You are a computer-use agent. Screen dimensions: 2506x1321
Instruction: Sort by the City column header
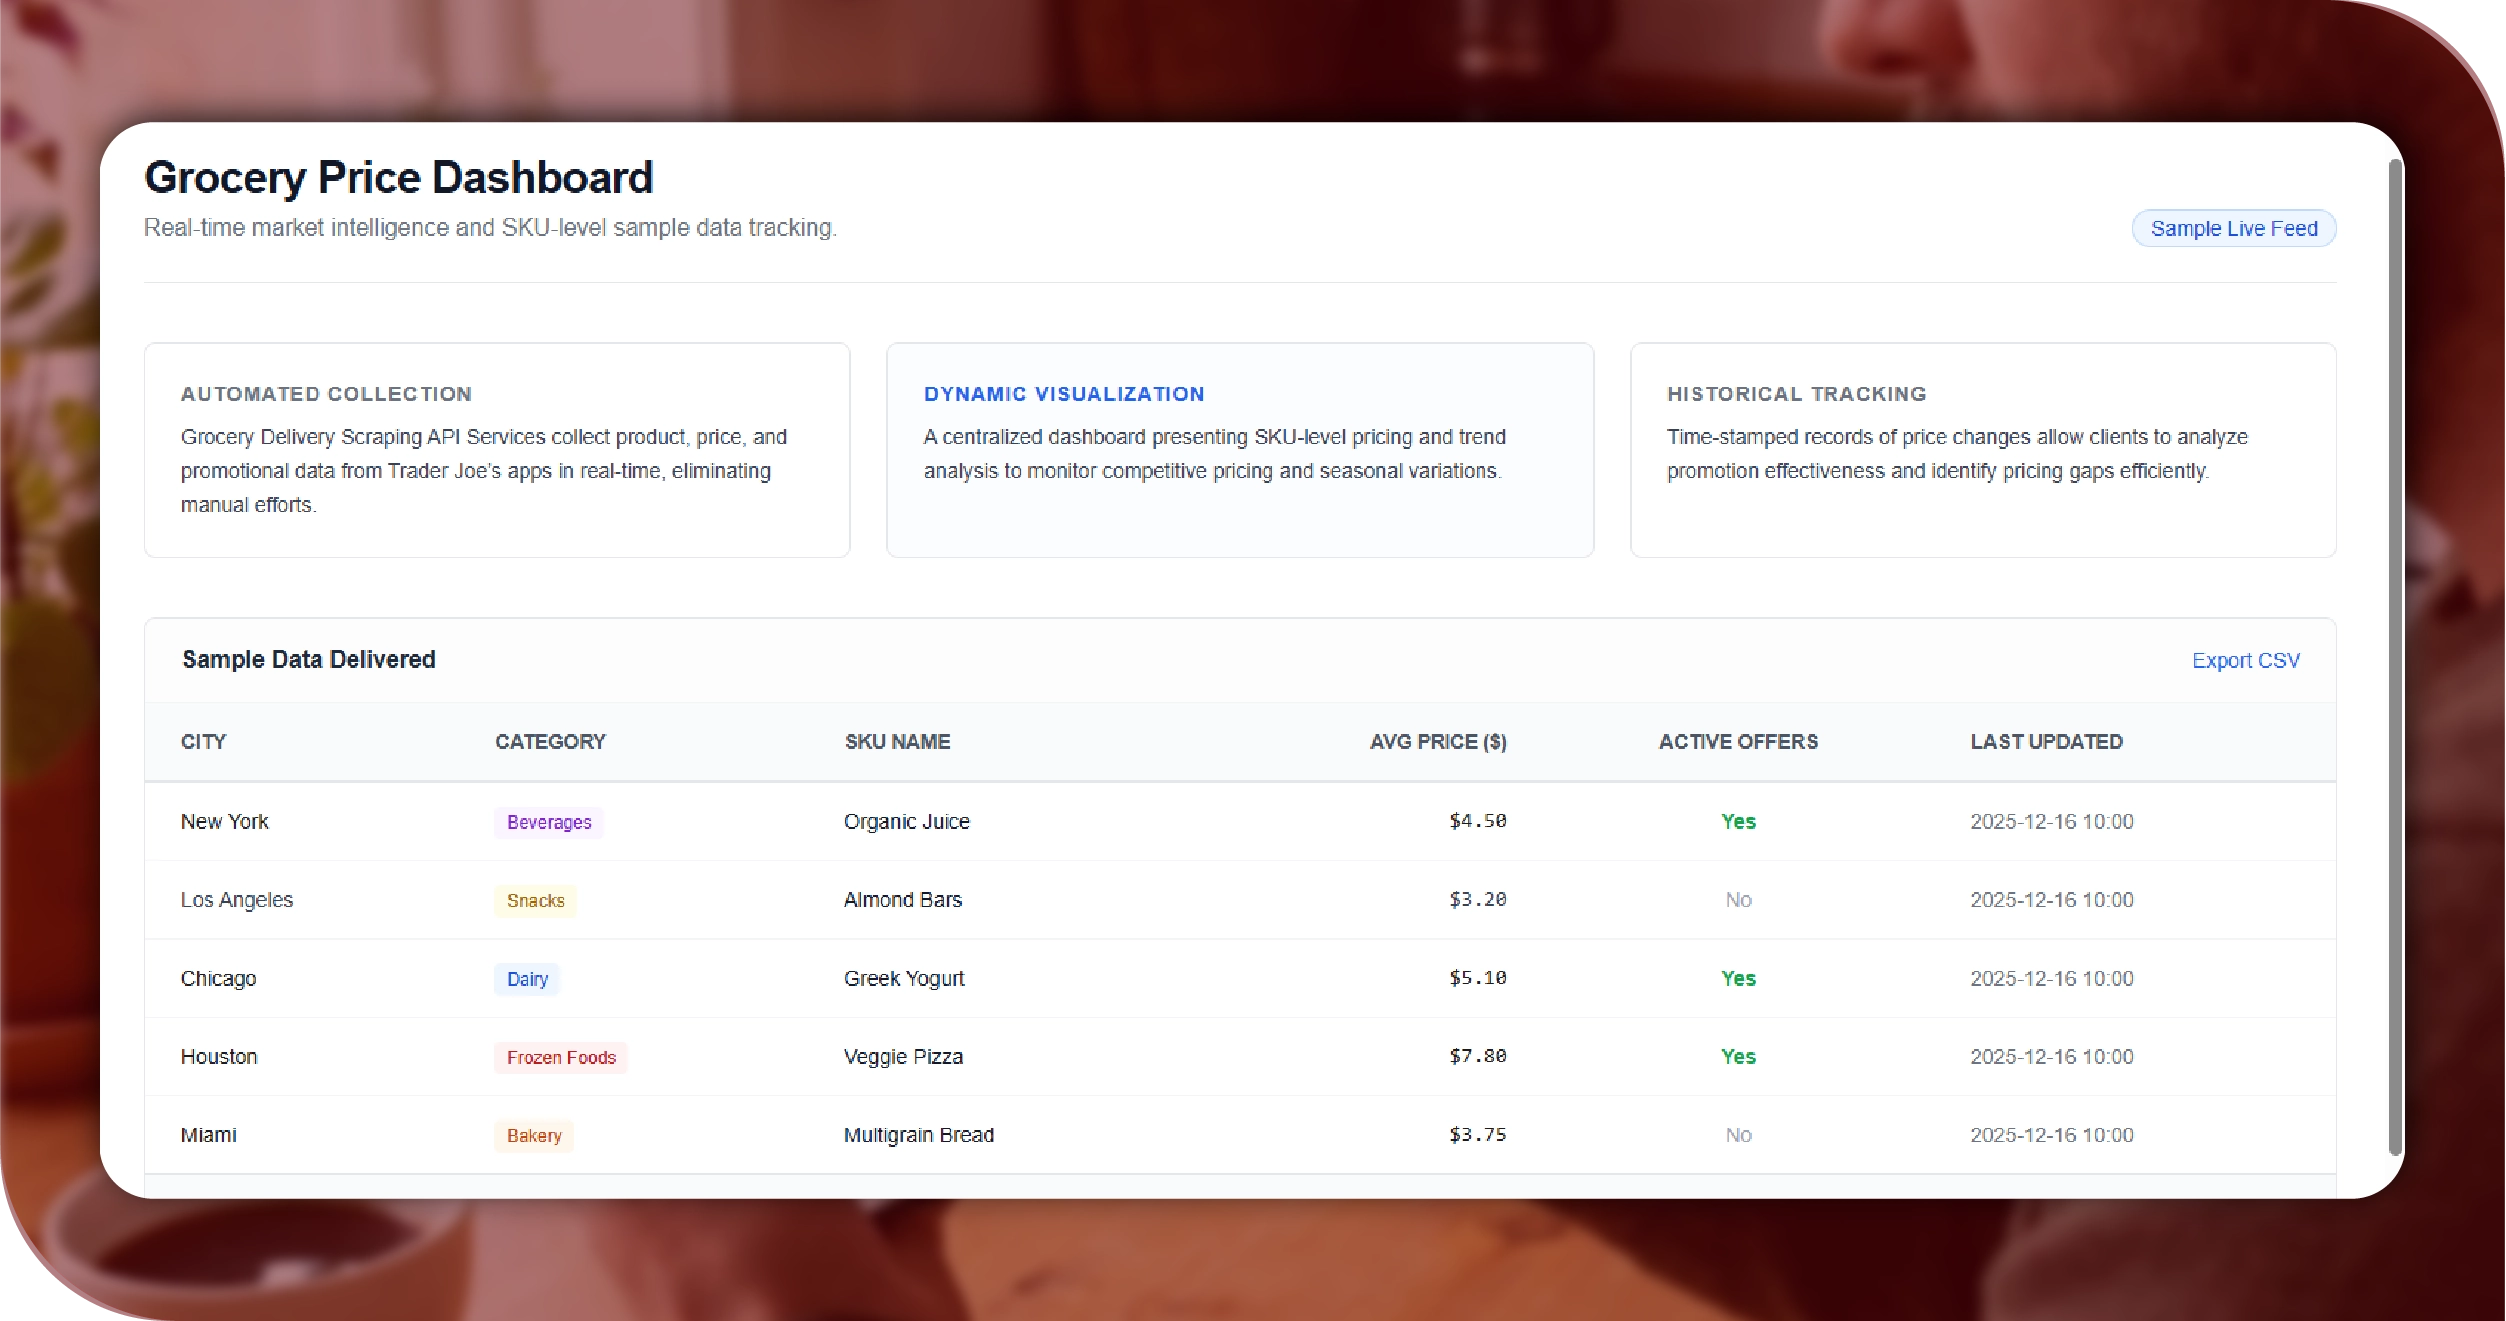[x=203, y=742]
